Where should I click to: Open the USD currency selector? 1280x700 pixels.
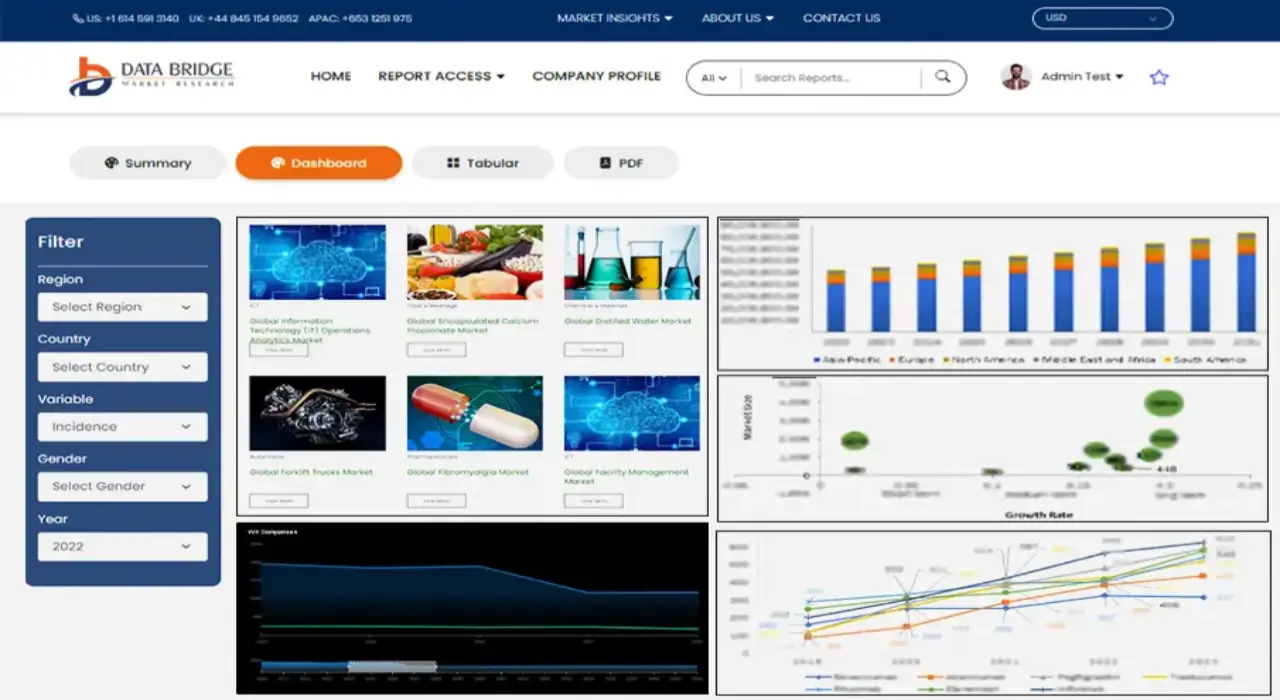point(1102,18)
